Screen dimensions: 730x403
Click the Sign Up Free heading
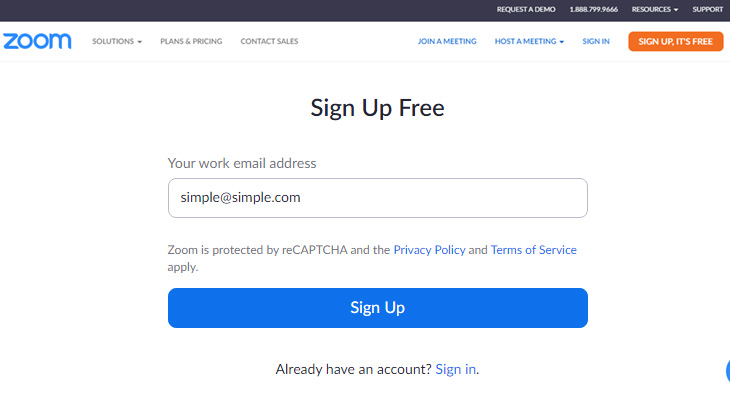pos(377,108)
